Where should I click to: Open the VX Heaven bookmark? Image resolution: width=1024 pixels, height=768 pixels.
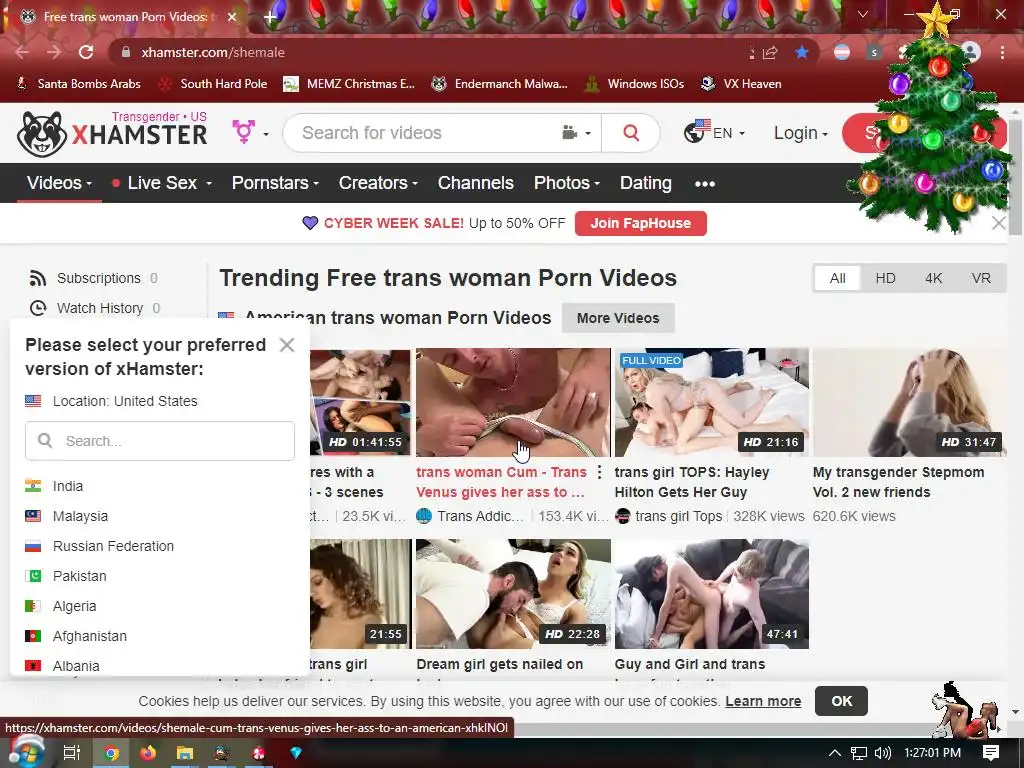click(741, 84)
